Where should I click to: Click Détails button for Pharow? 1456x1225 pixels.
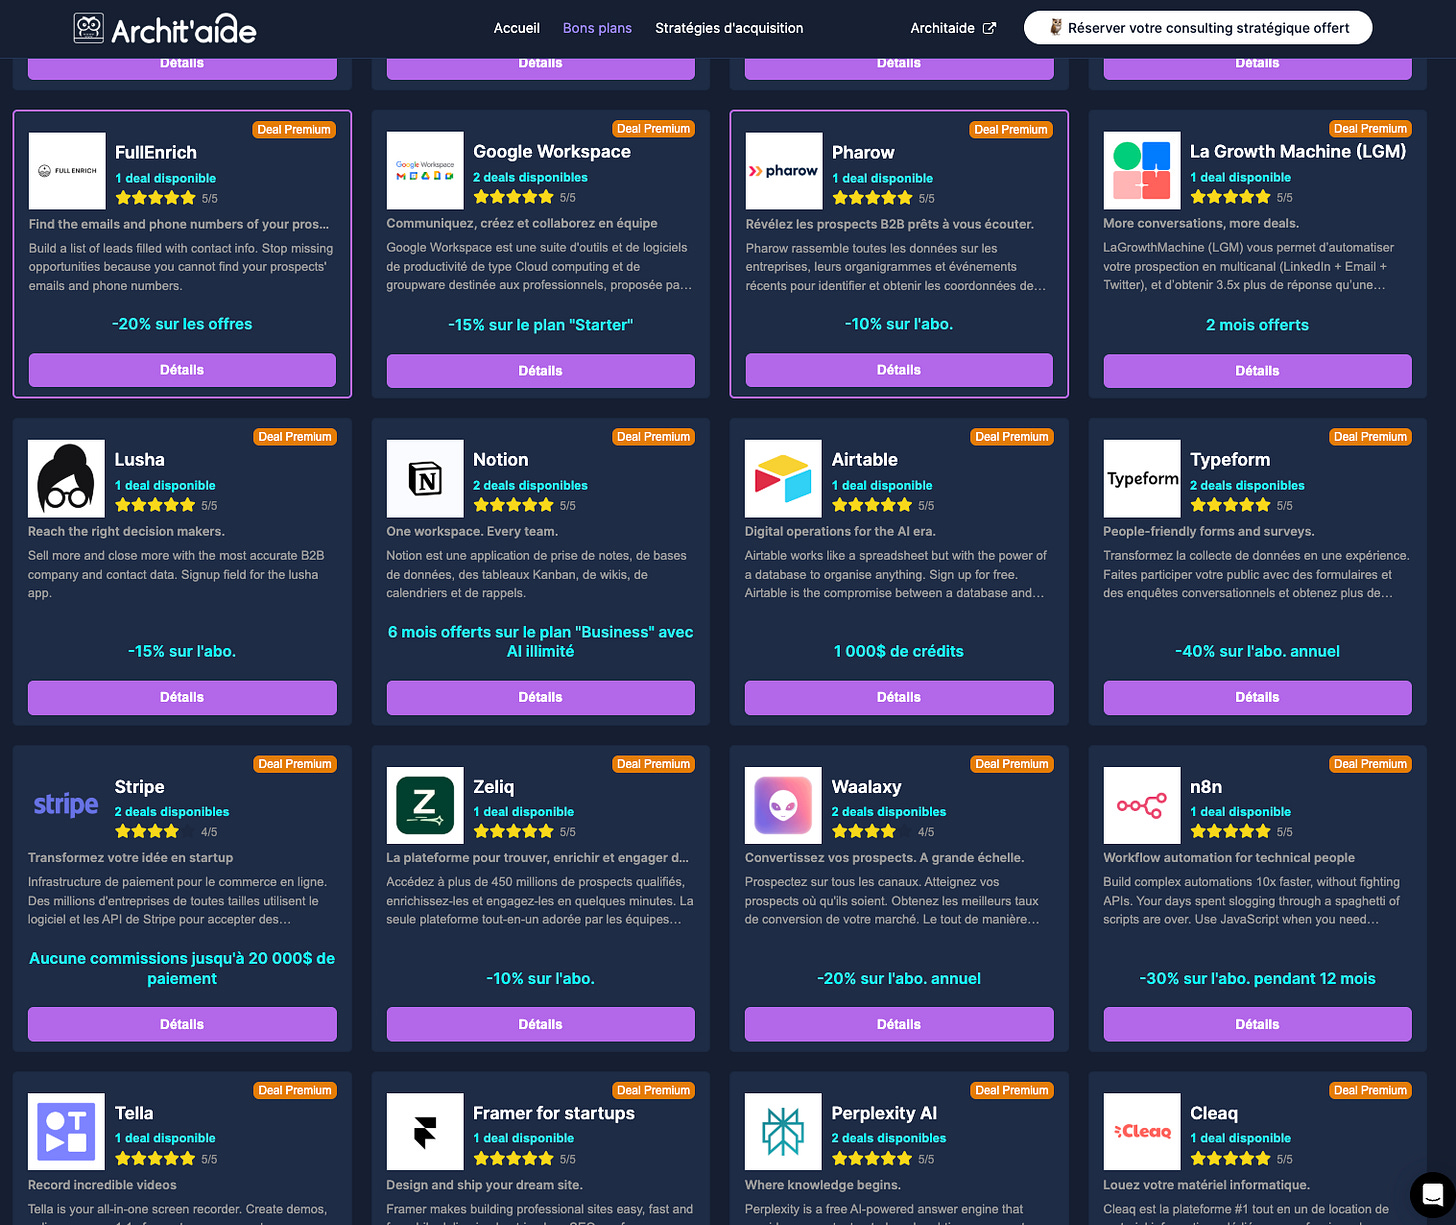point(899,370)
